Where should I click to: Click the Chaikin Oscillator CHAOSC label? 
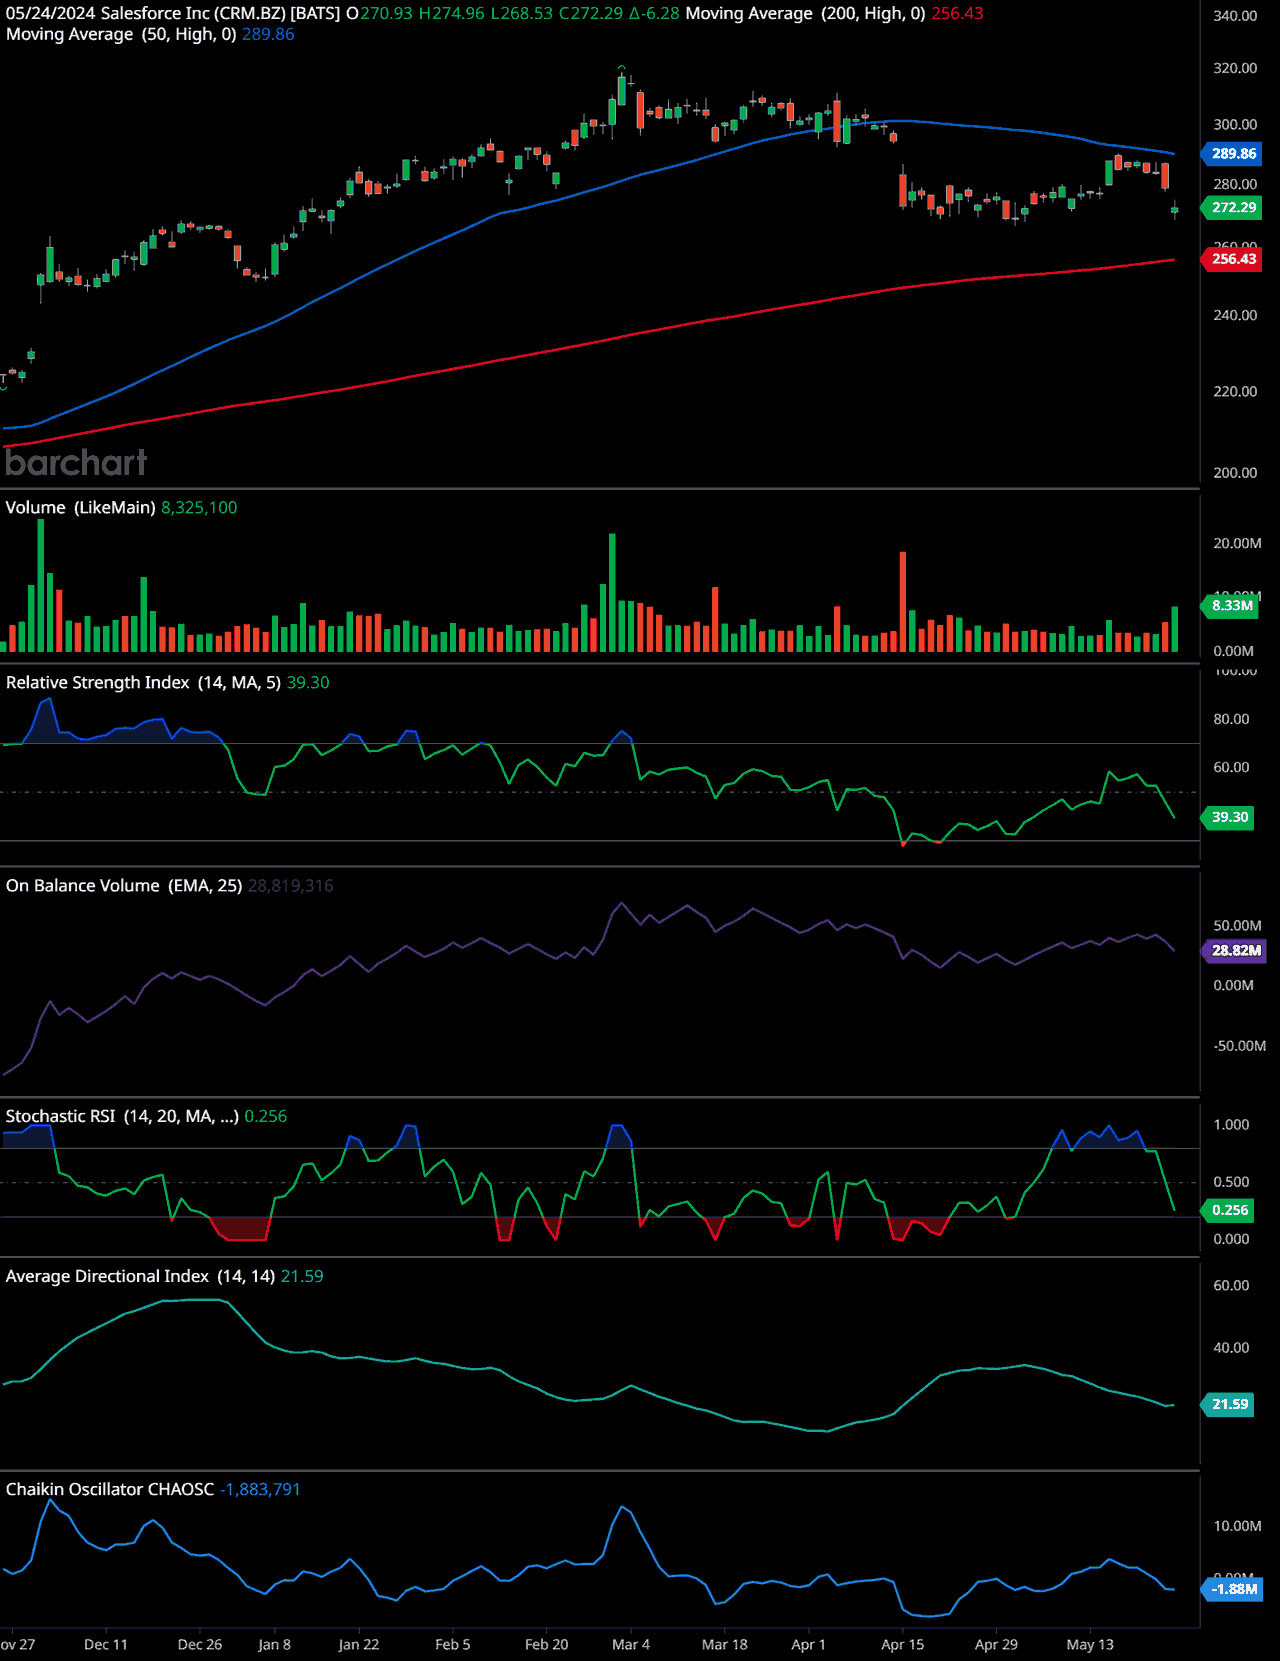click(110, 1490)
